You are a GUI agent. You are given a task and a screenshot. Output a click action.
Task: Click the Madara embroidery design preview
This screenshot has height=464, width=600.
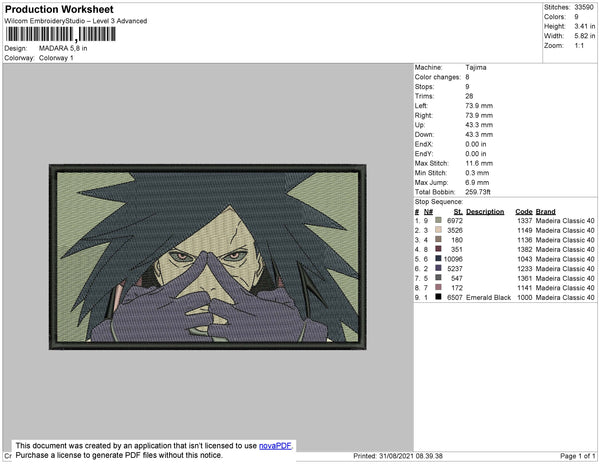pos(208,257)
